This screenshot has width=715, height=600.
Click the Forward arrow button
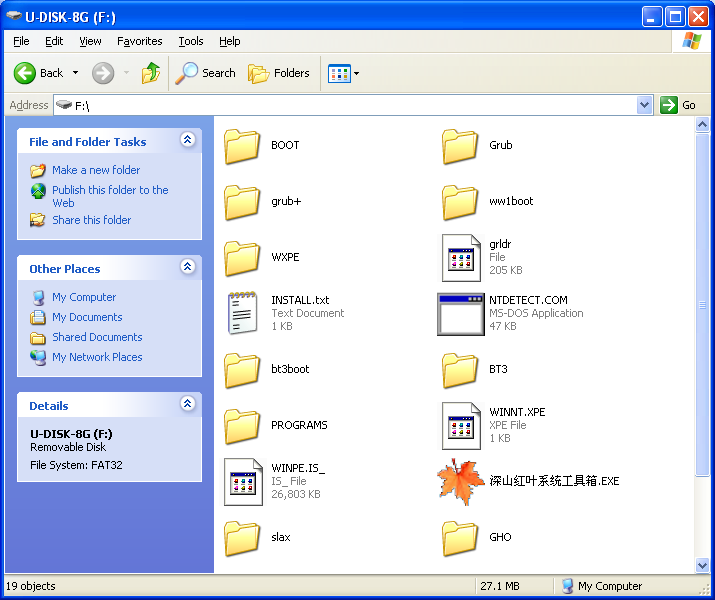pos(103,73)
